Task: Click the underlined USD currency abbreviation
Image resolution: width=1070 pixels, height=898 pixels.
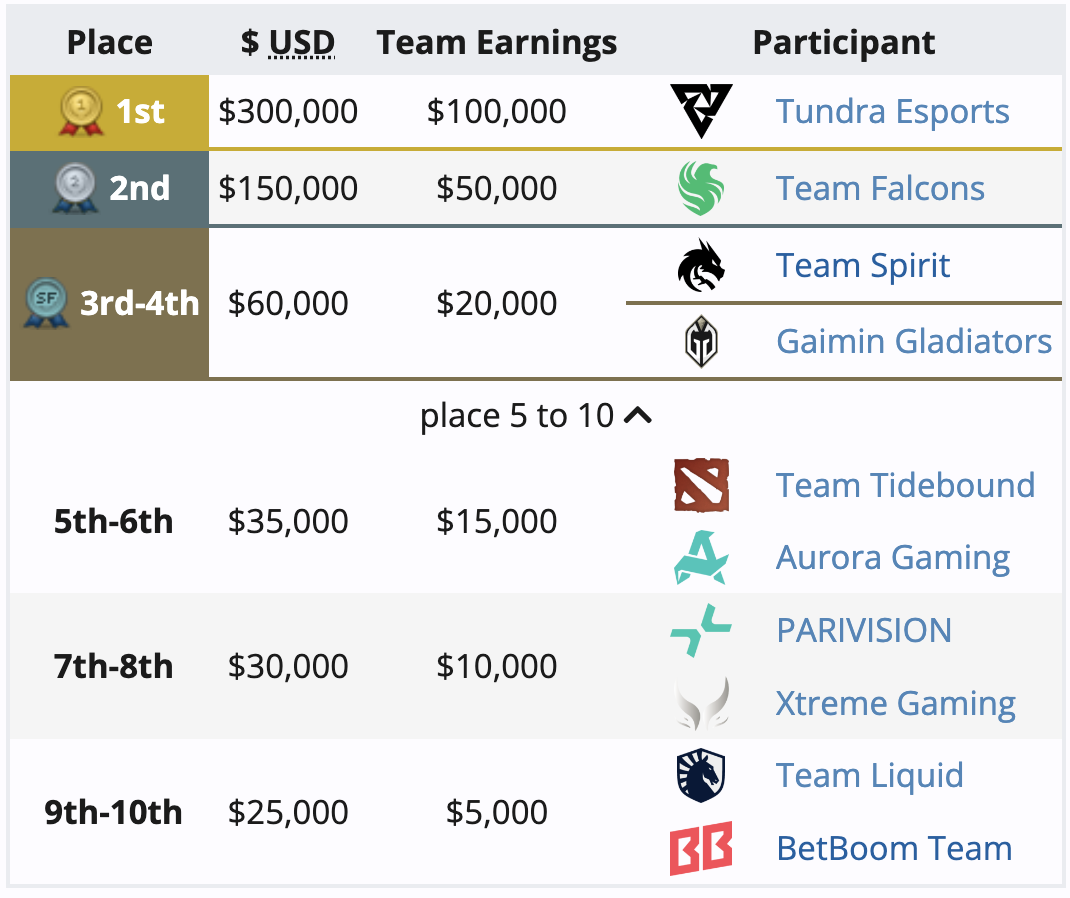Action: pyautogui.click(x=302, y=42)
